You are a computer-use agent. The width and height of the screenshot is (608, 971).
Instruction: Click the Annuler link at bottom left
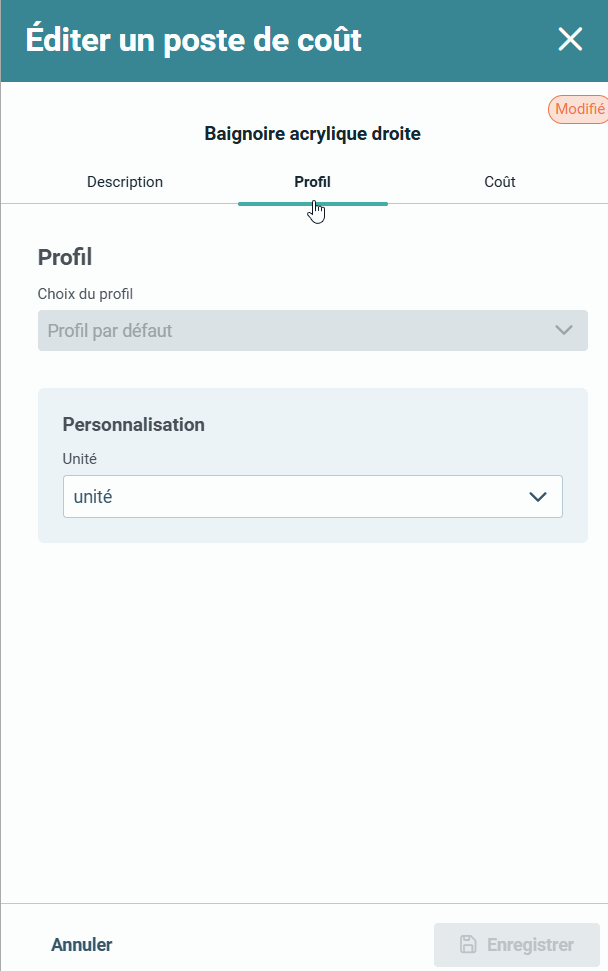(x=81, y=944)
